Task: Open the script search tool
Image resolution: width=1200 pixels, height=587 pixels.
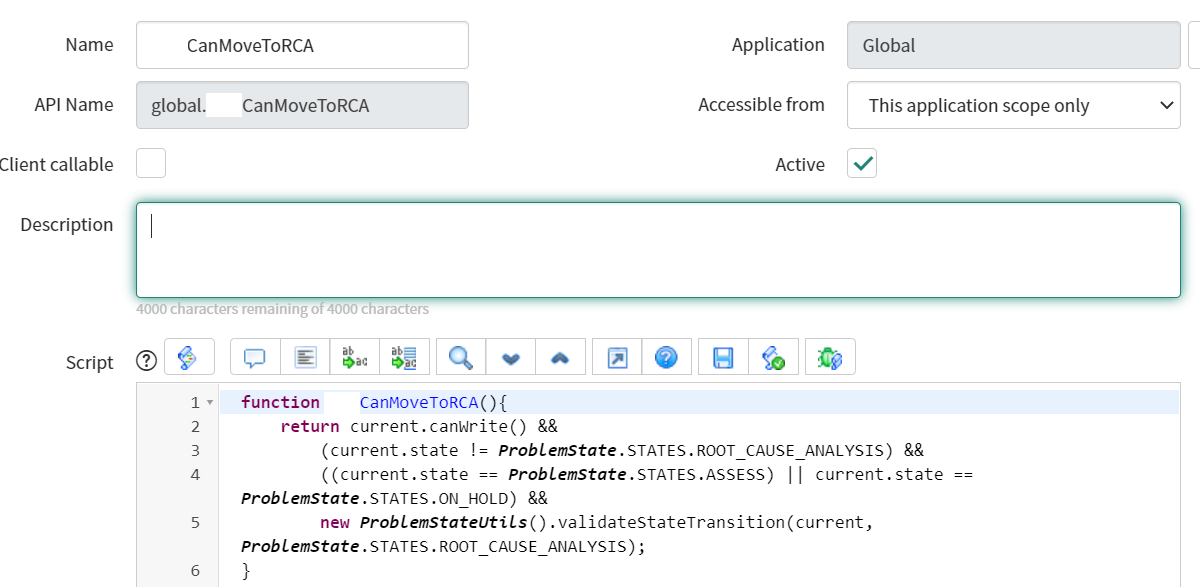Action: [460, 356]
